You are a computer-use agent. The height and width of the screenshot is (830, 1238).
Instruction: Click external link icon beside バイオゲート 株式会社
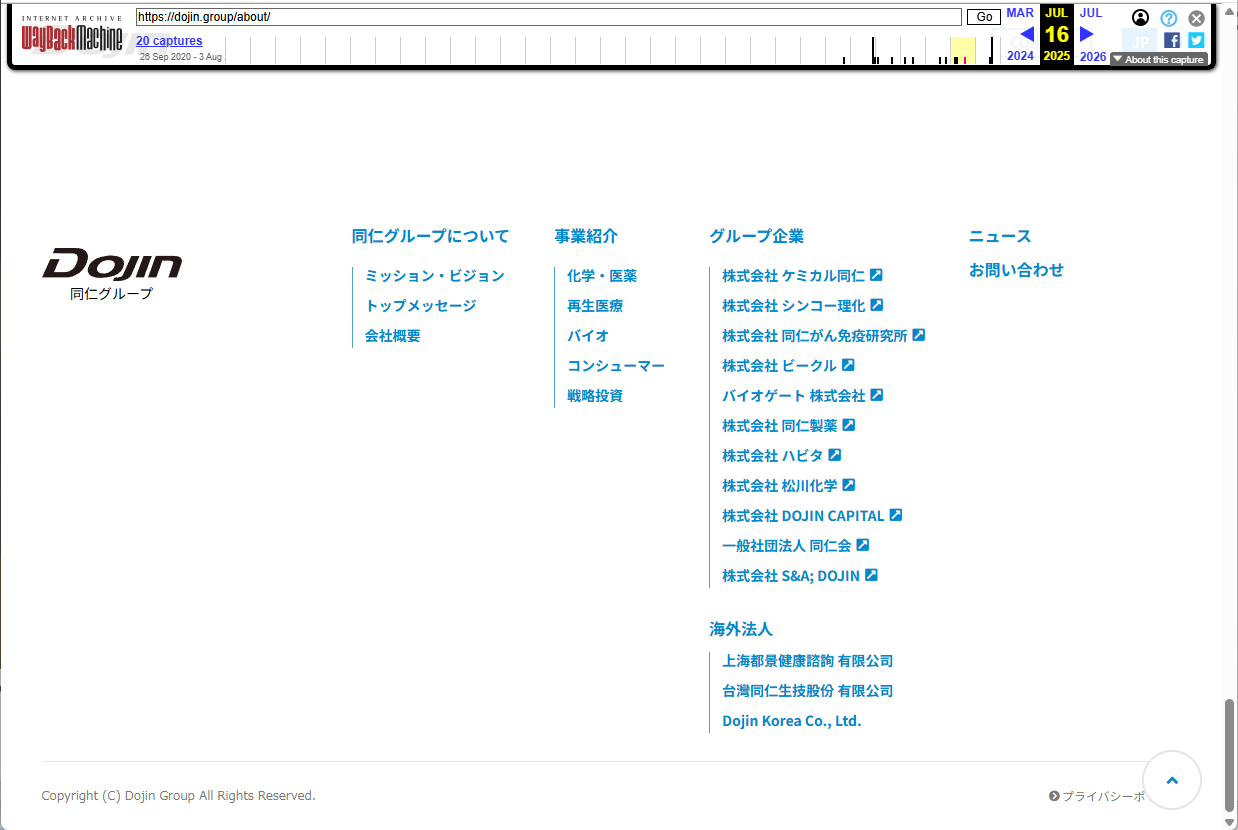pyautogui.click(x=877, y=395)
